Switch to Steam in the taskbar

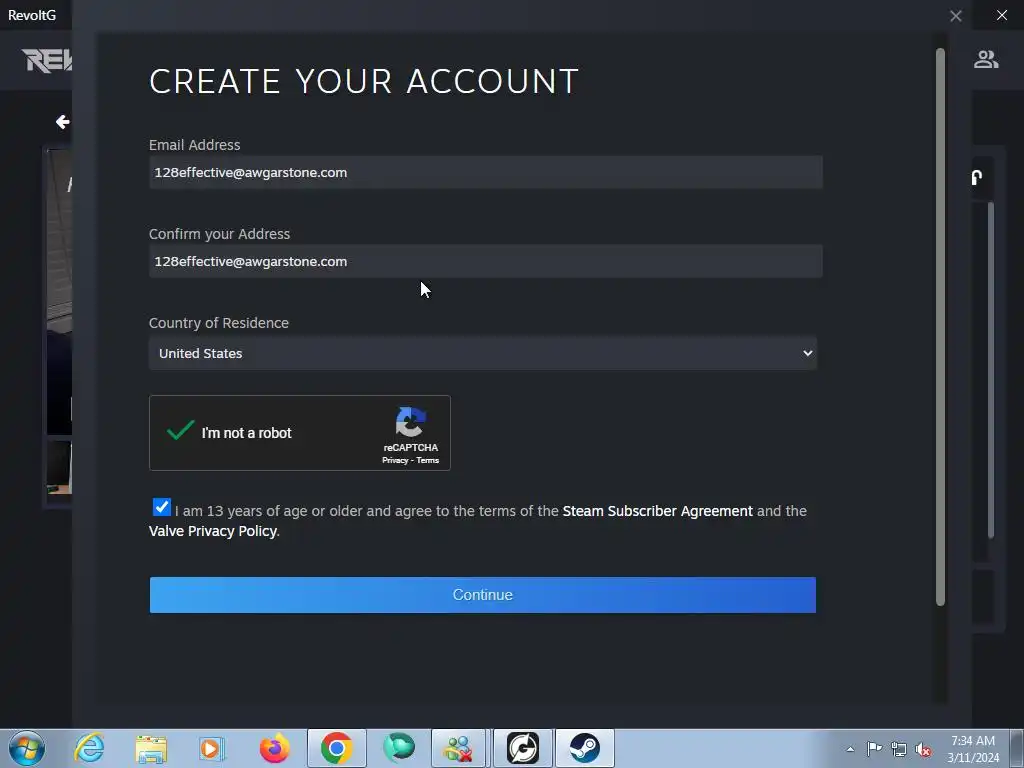tap(584, 748)
